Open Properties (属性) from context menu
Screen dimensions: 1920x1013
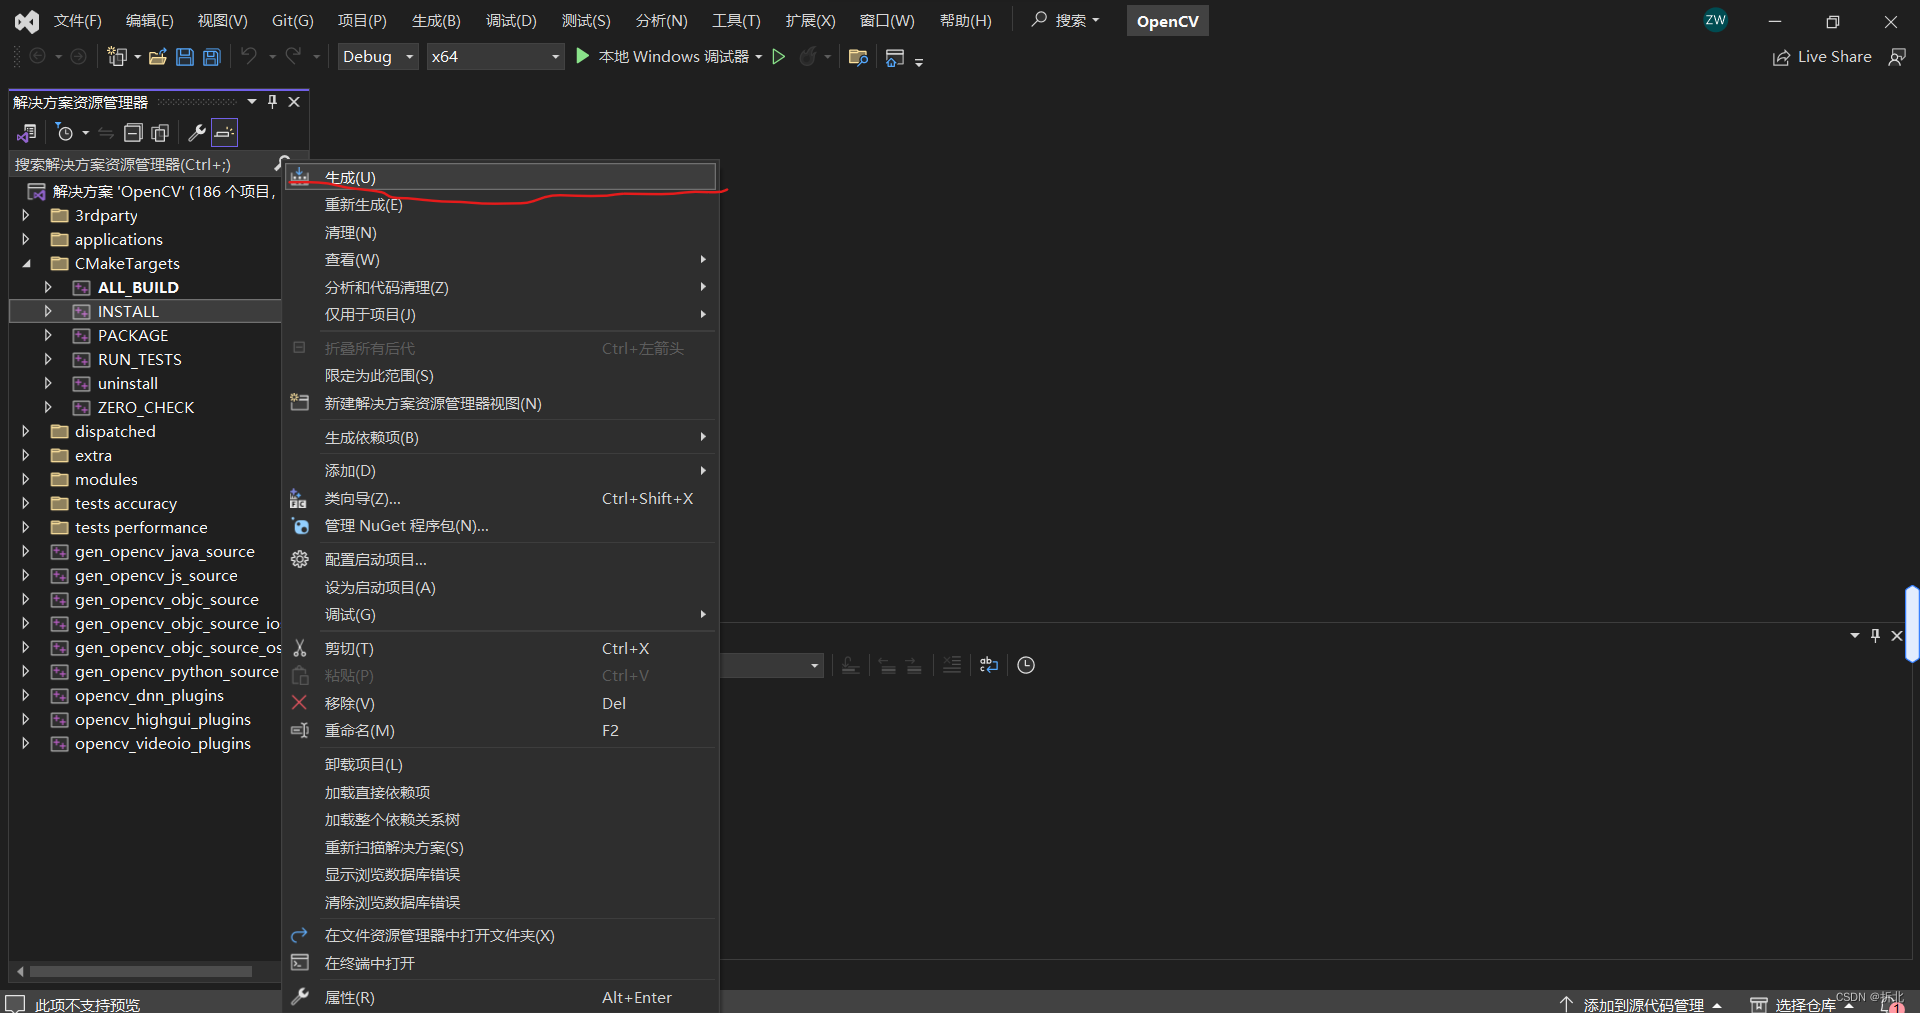tap(501, 997)
